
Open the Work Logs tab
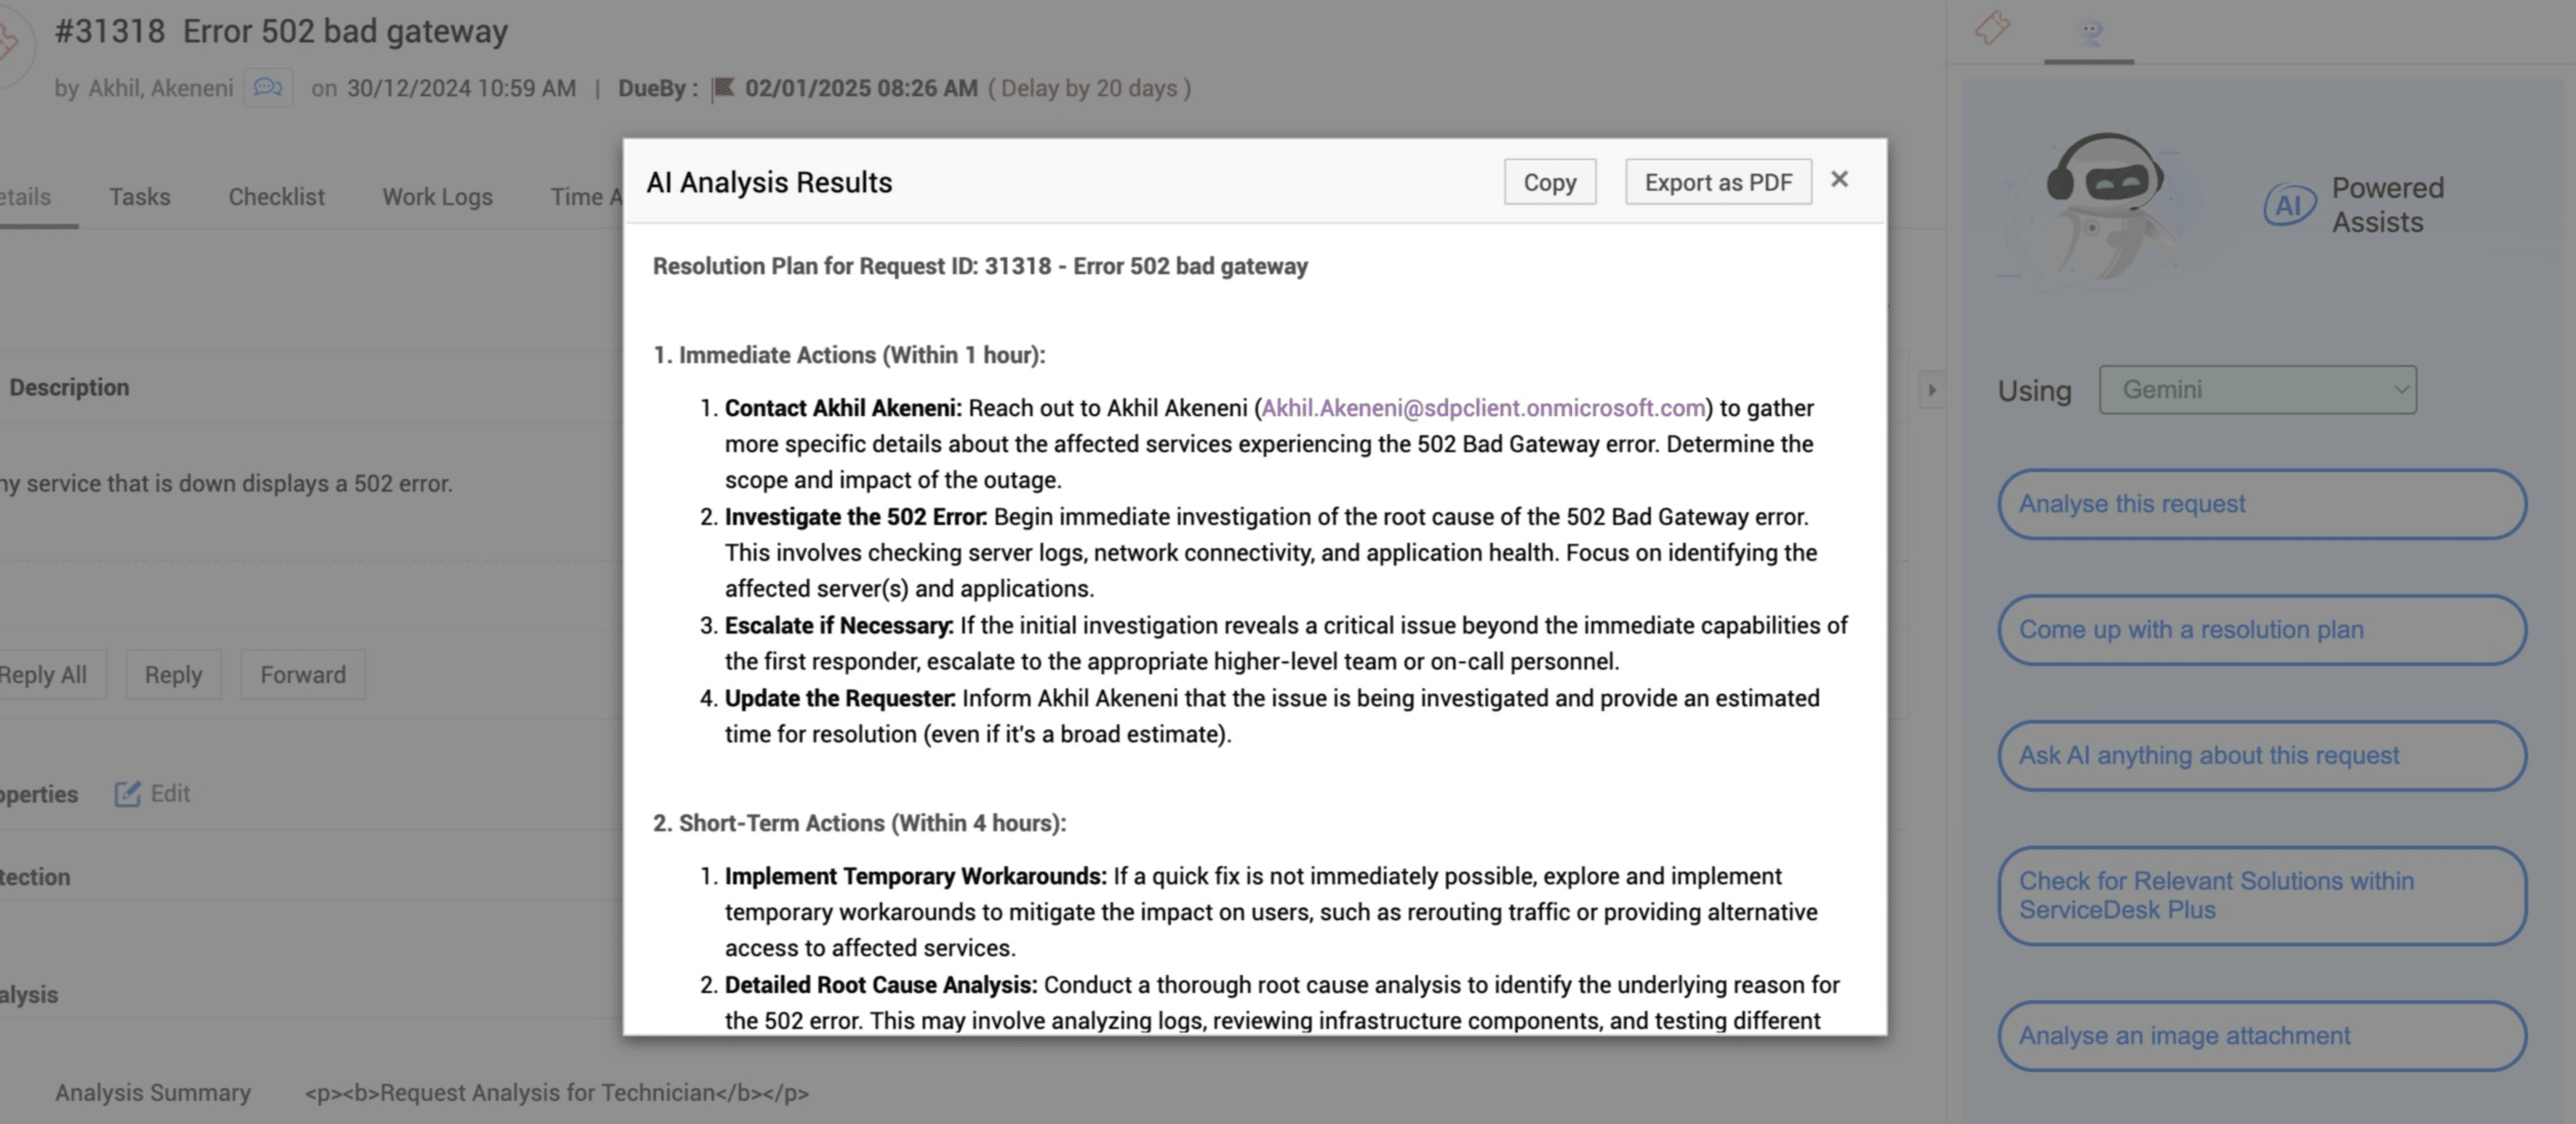click(x=437, y=197)
